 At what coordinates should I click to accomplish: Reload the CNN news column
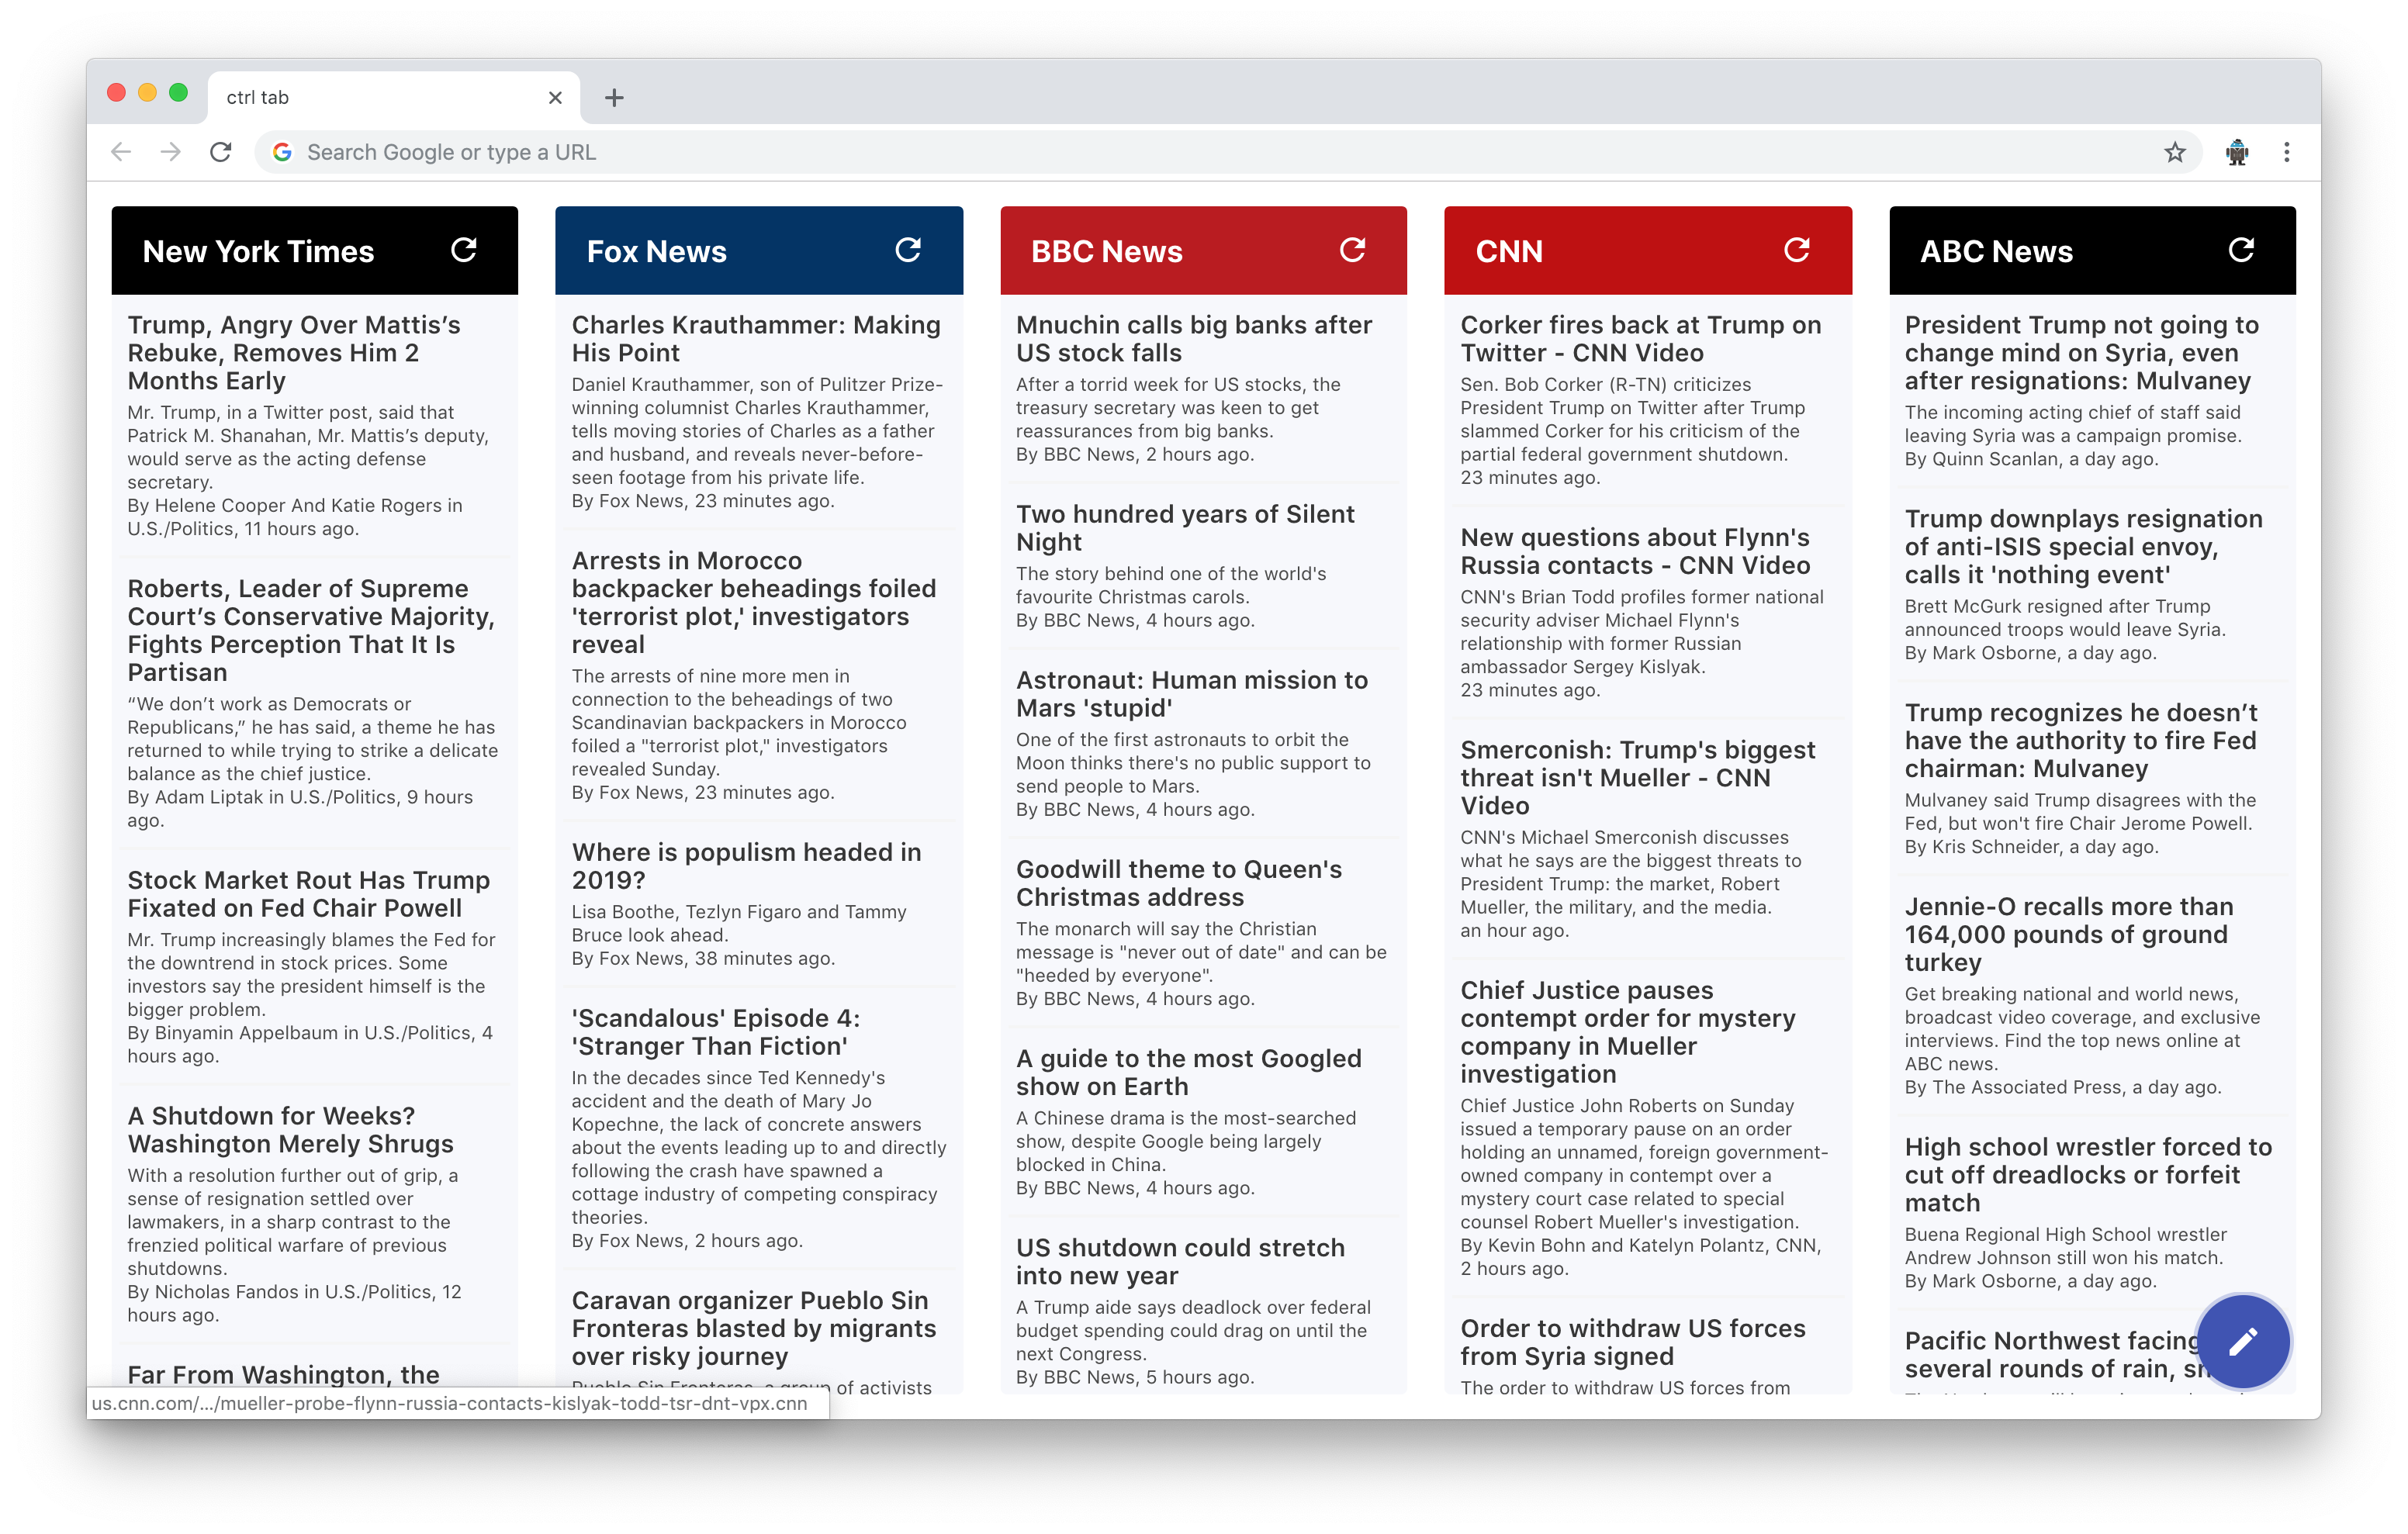[1796, 250]
